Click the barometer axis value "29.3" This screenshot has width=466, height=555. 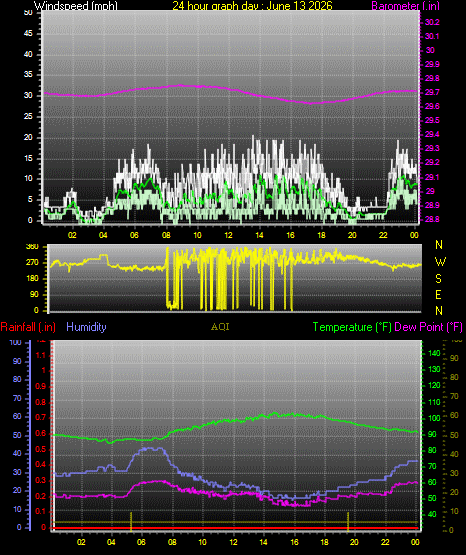pyautogui.click(x=432, y=148)
